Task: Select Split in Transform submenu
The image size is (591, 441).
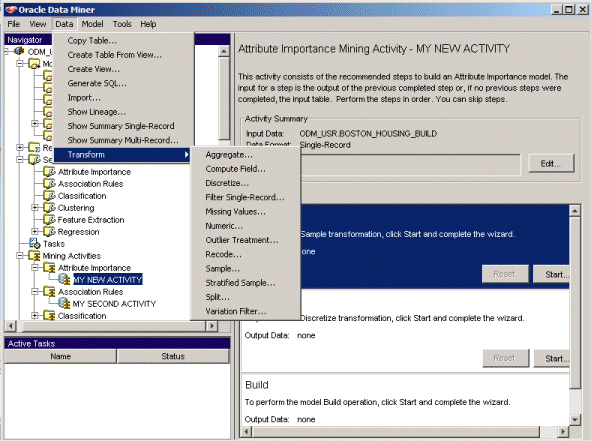Action: tap(246, 297)
